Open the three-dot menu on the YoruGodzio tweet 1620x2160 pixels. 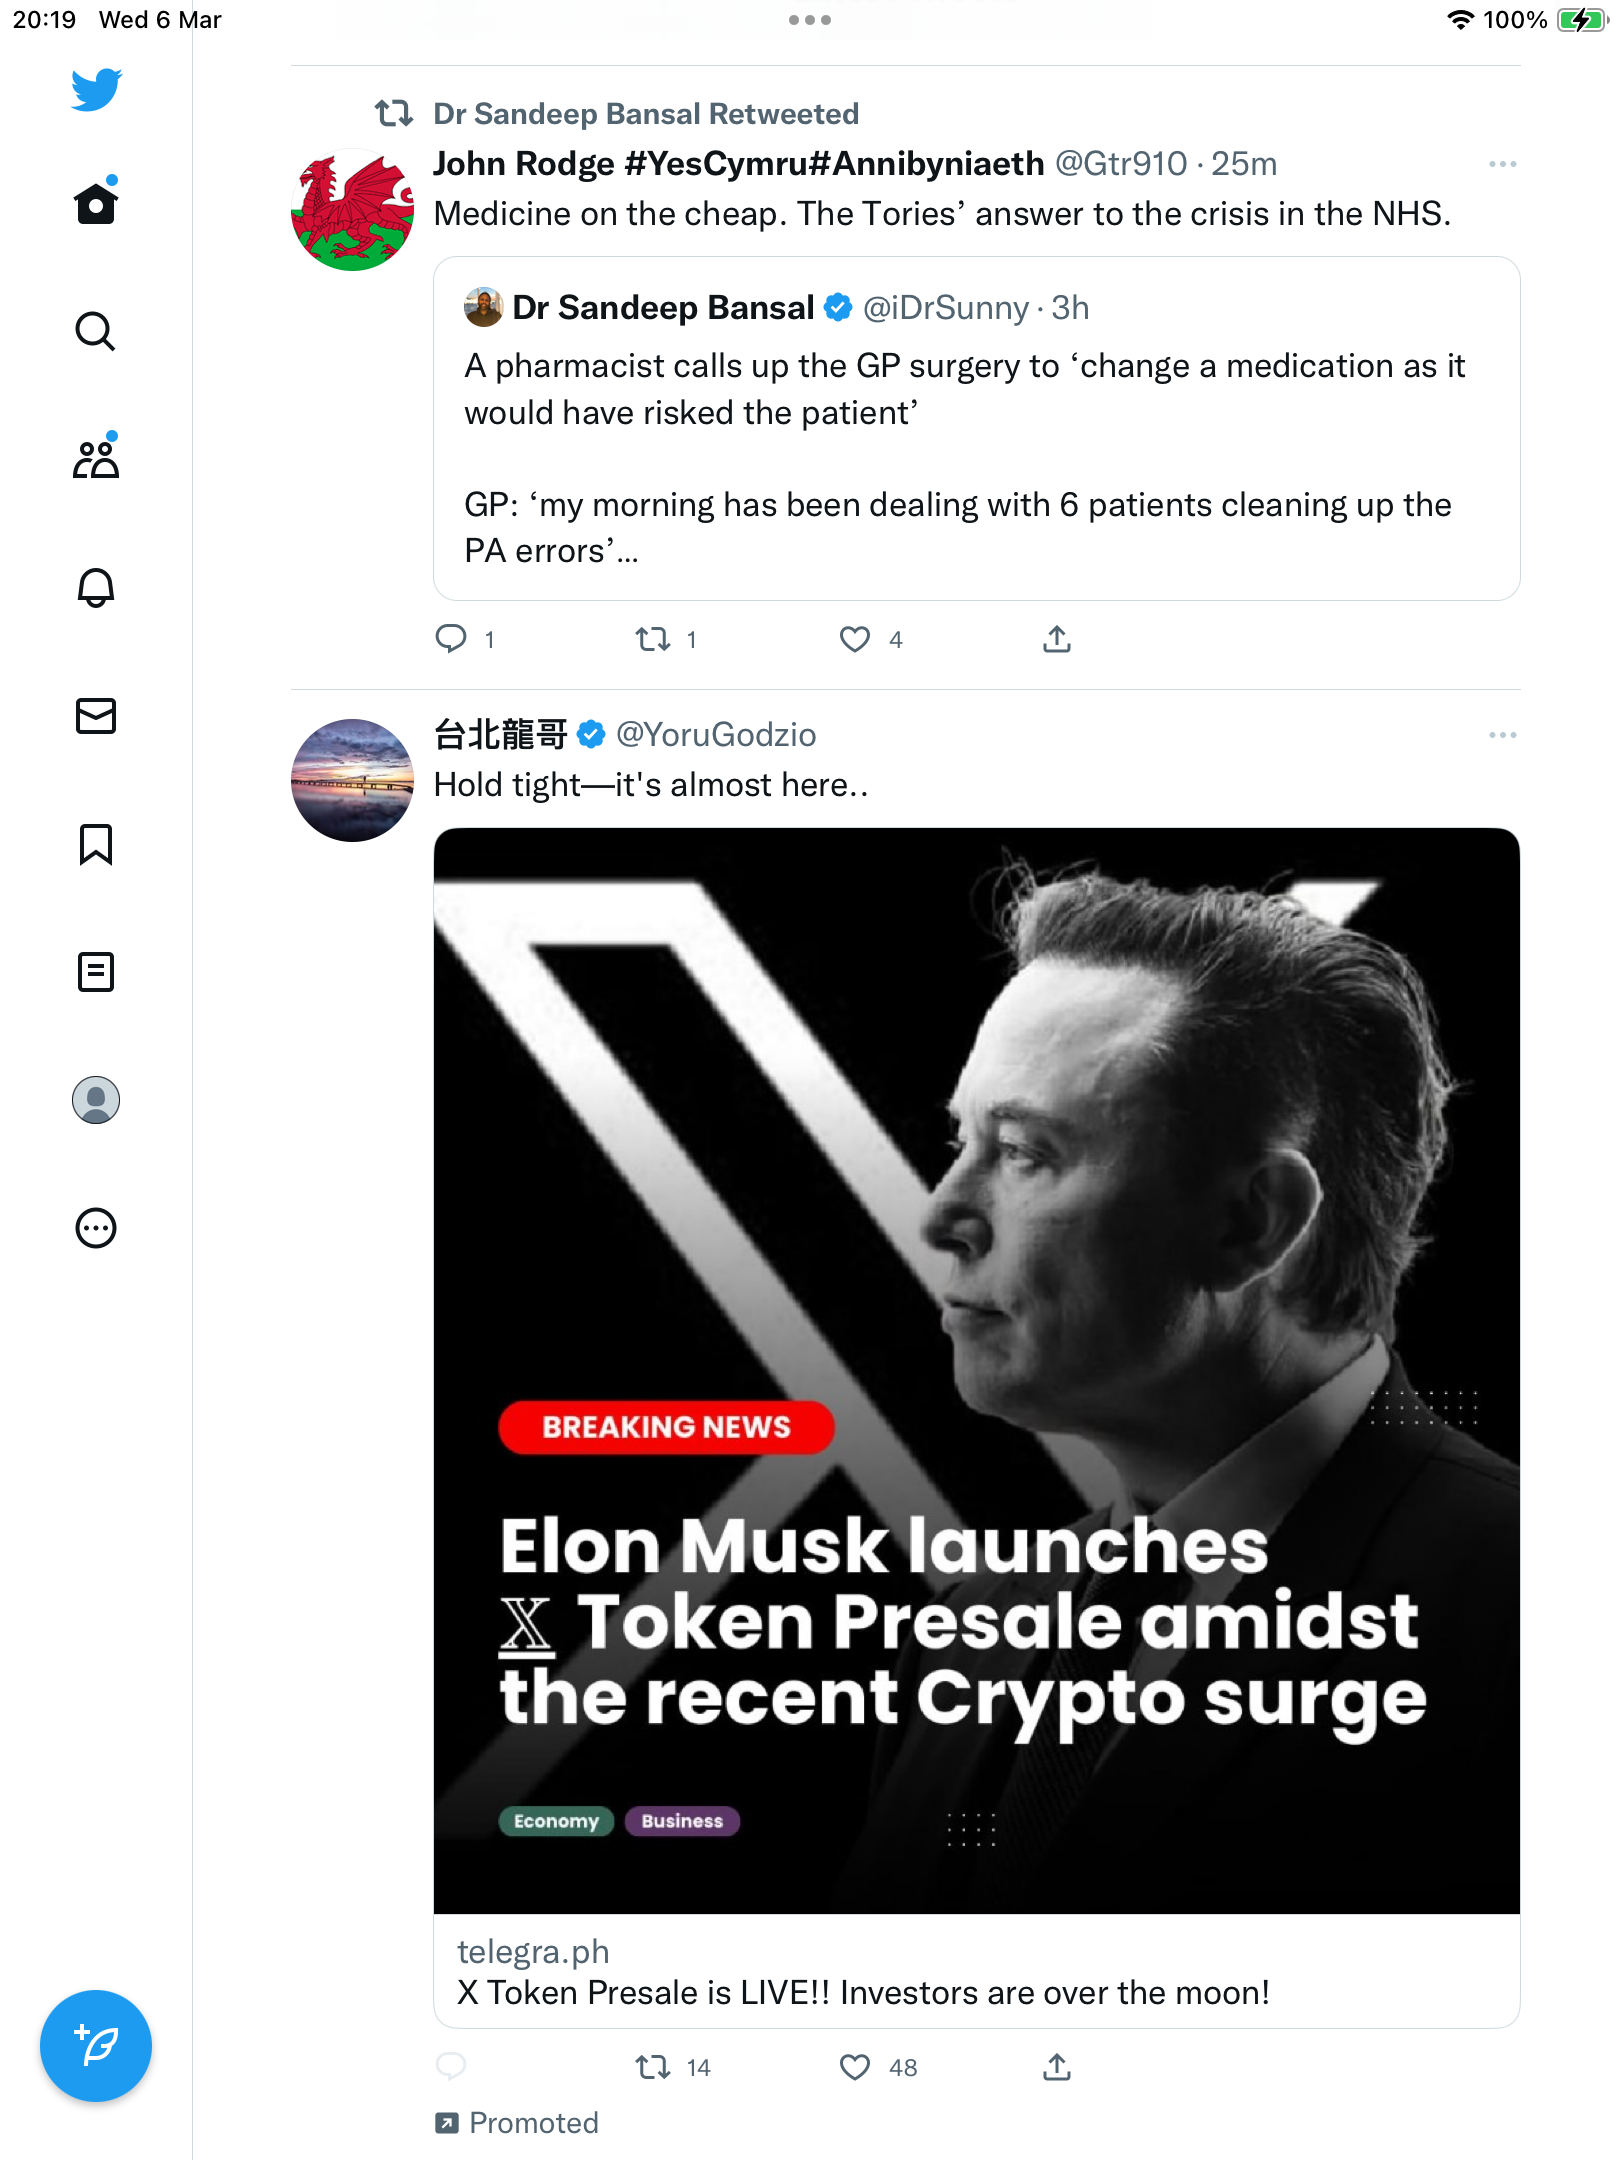coord(1502,735)
